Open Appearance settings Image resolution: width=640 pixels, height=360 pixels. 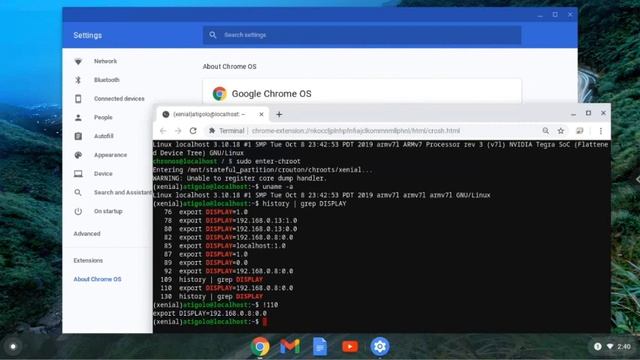point(110,155)
